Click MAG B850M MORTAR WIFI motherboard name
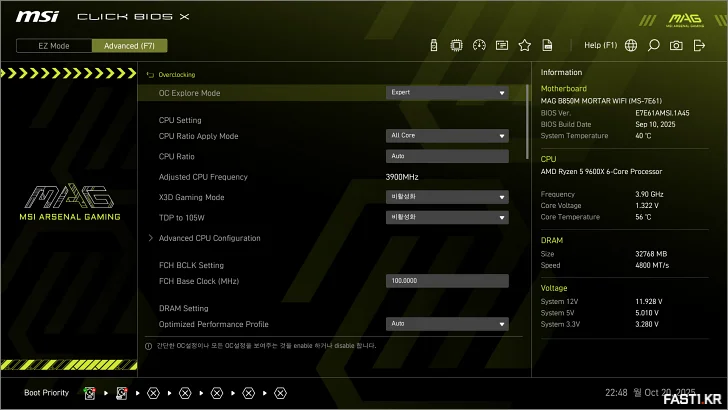Viewport: 728px width, 410px height. coord(601,101)
